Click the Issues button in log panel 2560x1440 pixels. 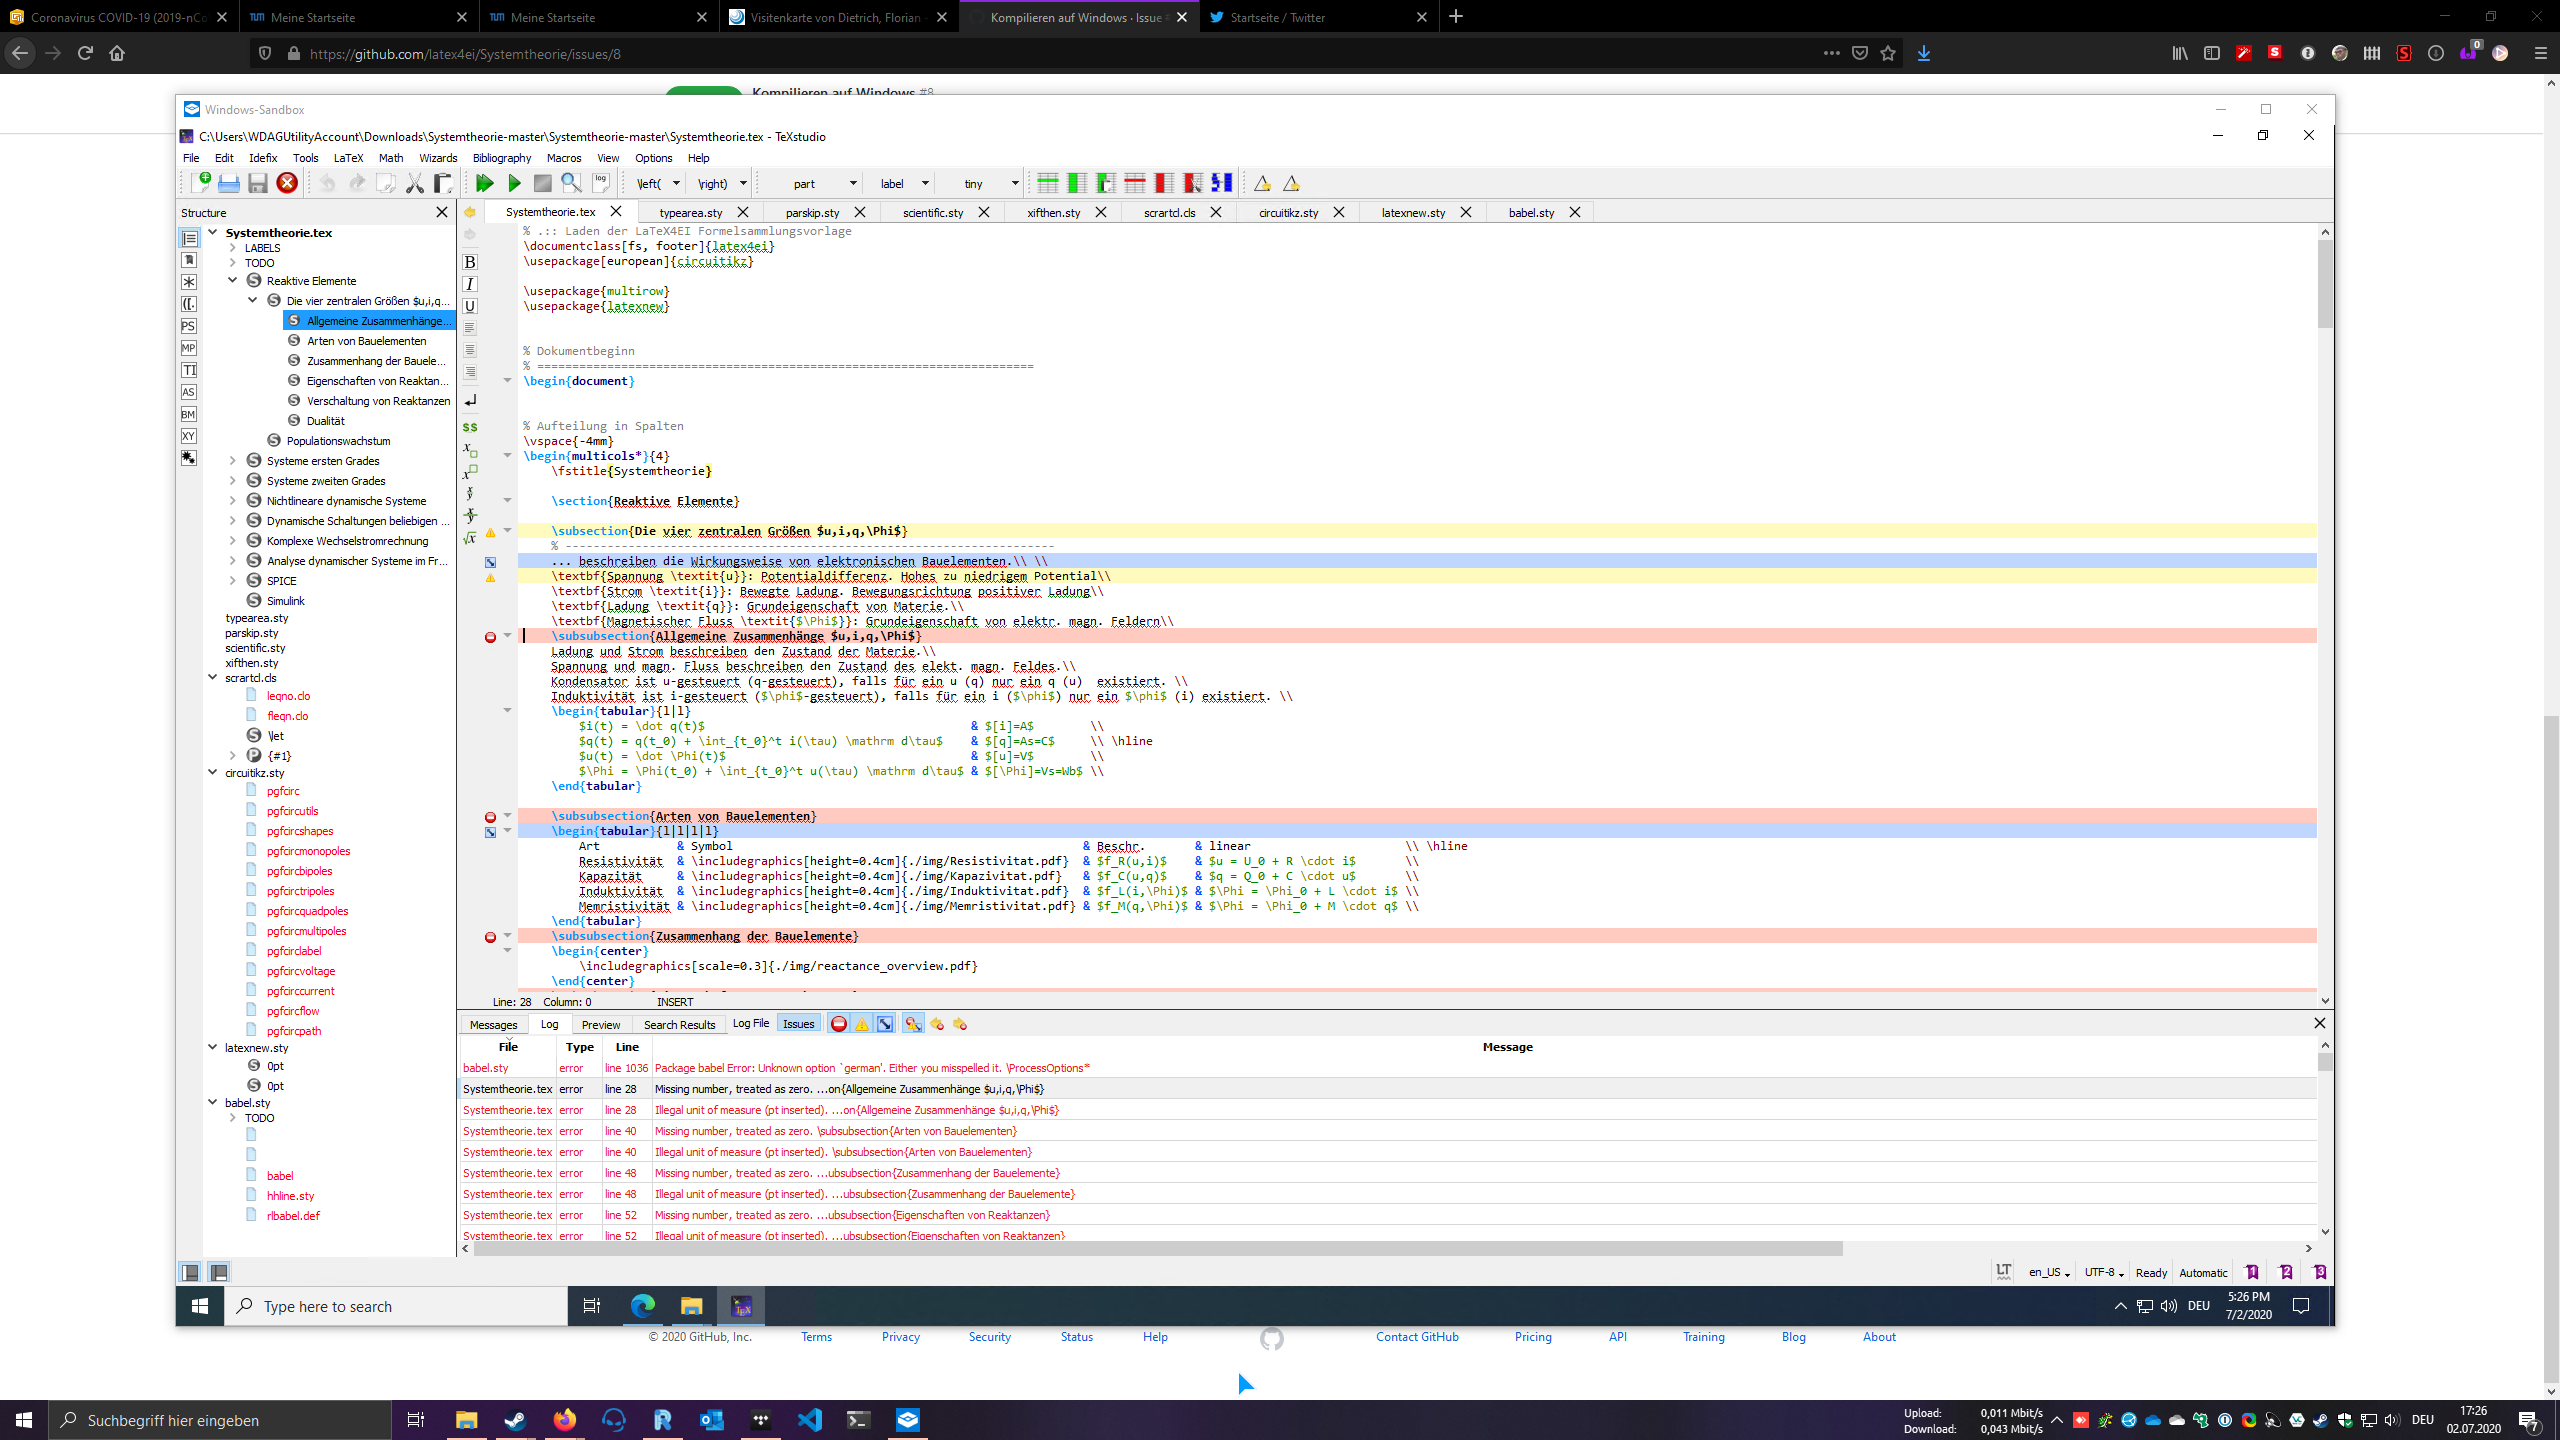tap(798, 1023)
